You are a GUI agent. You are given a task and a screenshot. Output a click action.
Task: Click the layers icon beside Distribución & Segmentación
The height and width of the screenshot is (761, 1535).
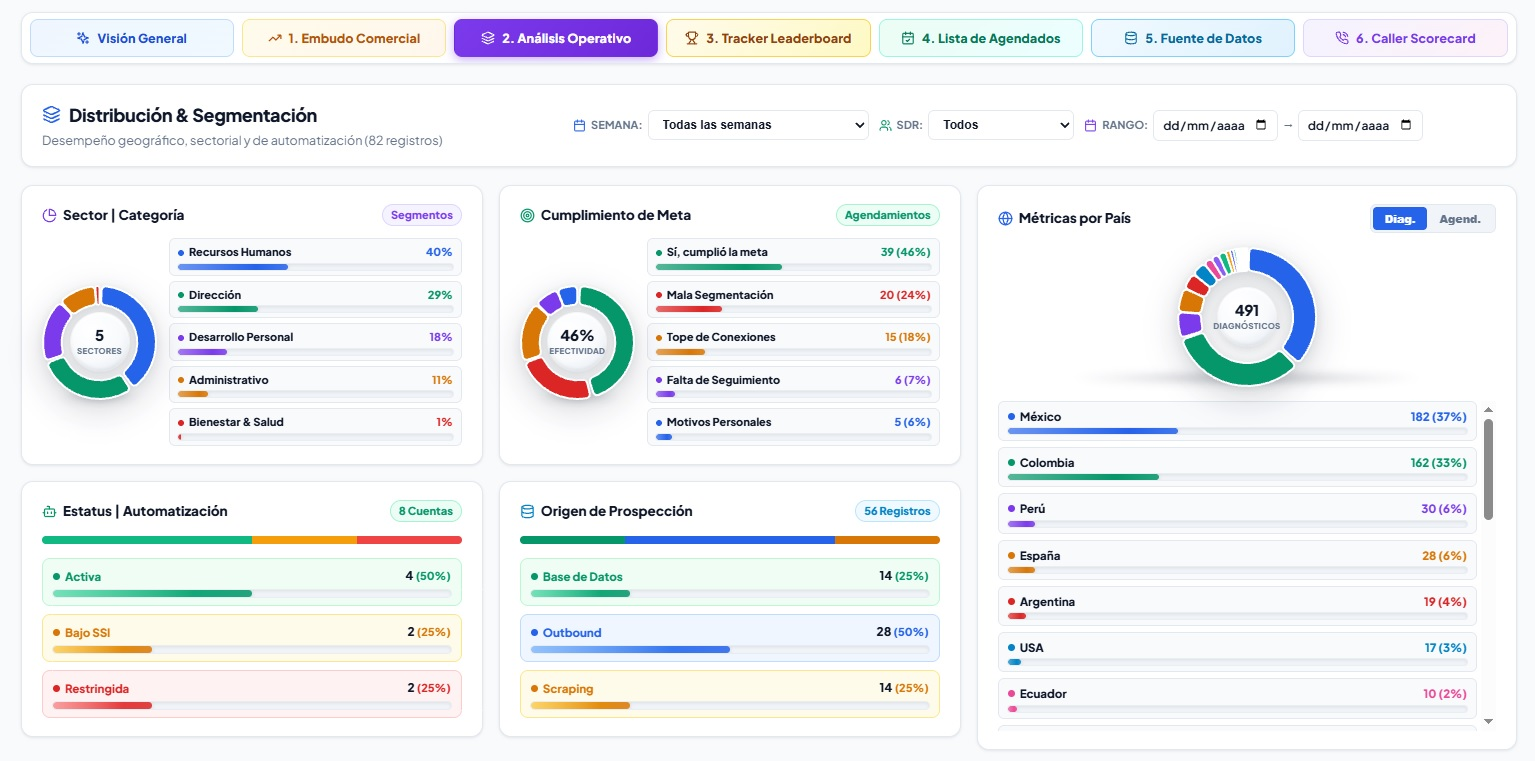point(51,115)
